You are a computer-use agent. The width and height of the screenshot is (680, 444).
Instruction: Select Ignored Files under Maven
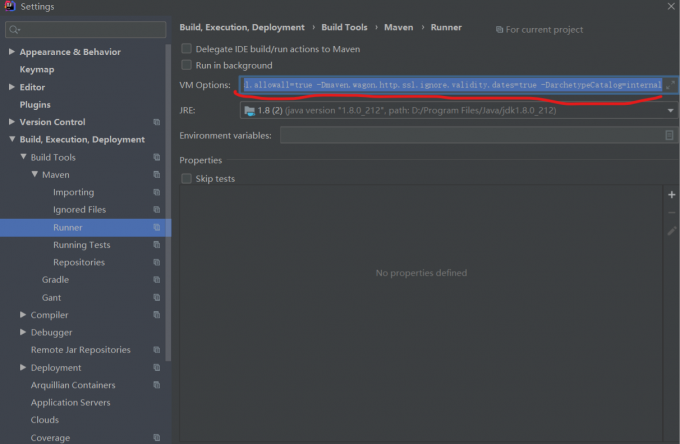(79, 209)
